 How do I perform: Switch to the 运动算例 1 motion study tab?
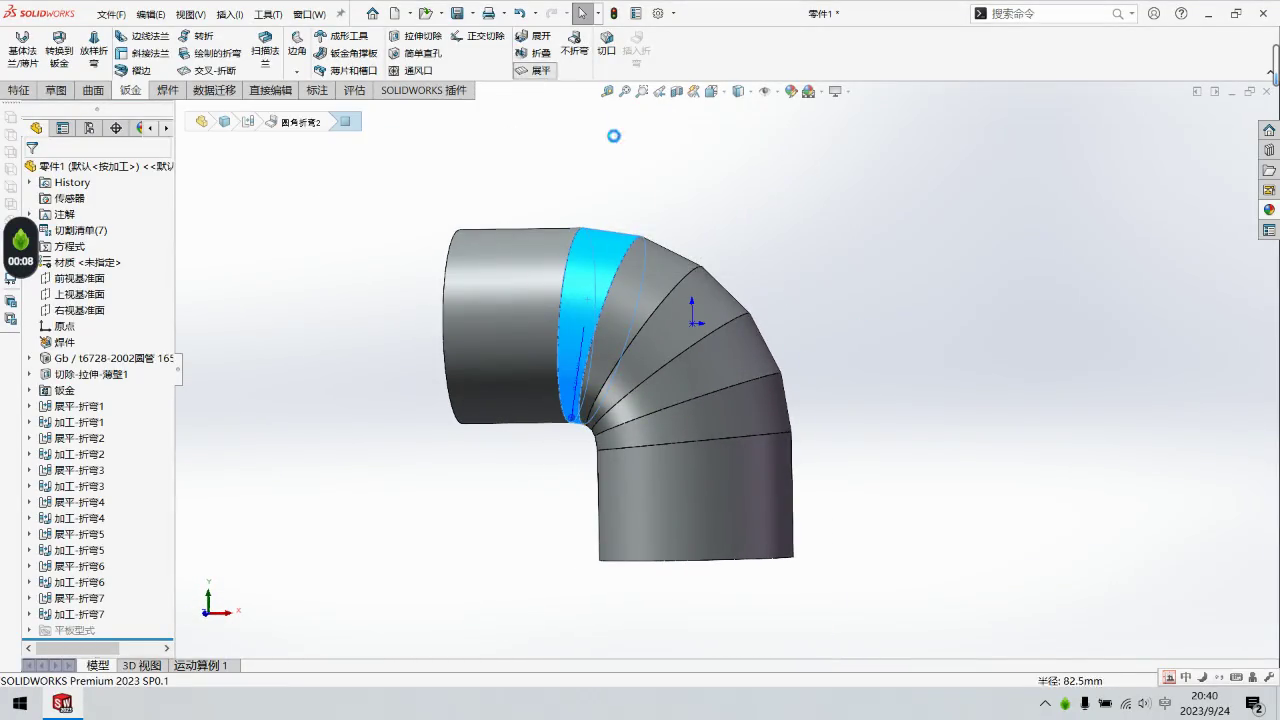click(x=201, y=665)
